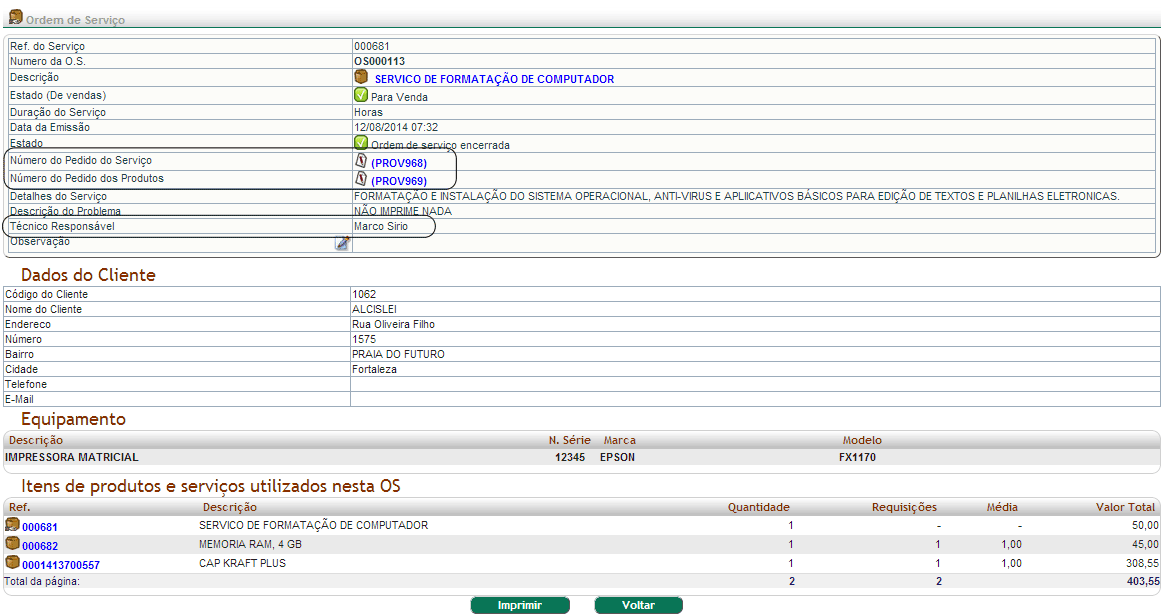Click the document icon next to PROV969
This screenshot has height=616, width=1165.
361,178
